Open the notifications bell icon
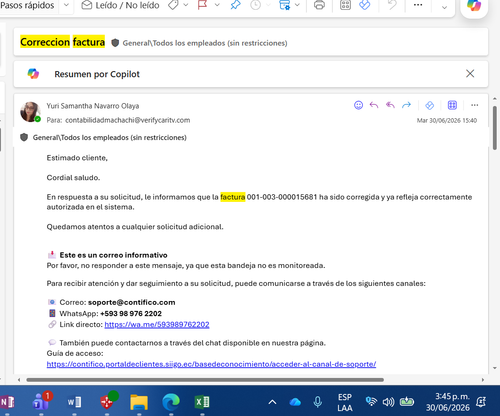Image resolution: width=500 pixels, height=416 pixels. tap(481, 402)
